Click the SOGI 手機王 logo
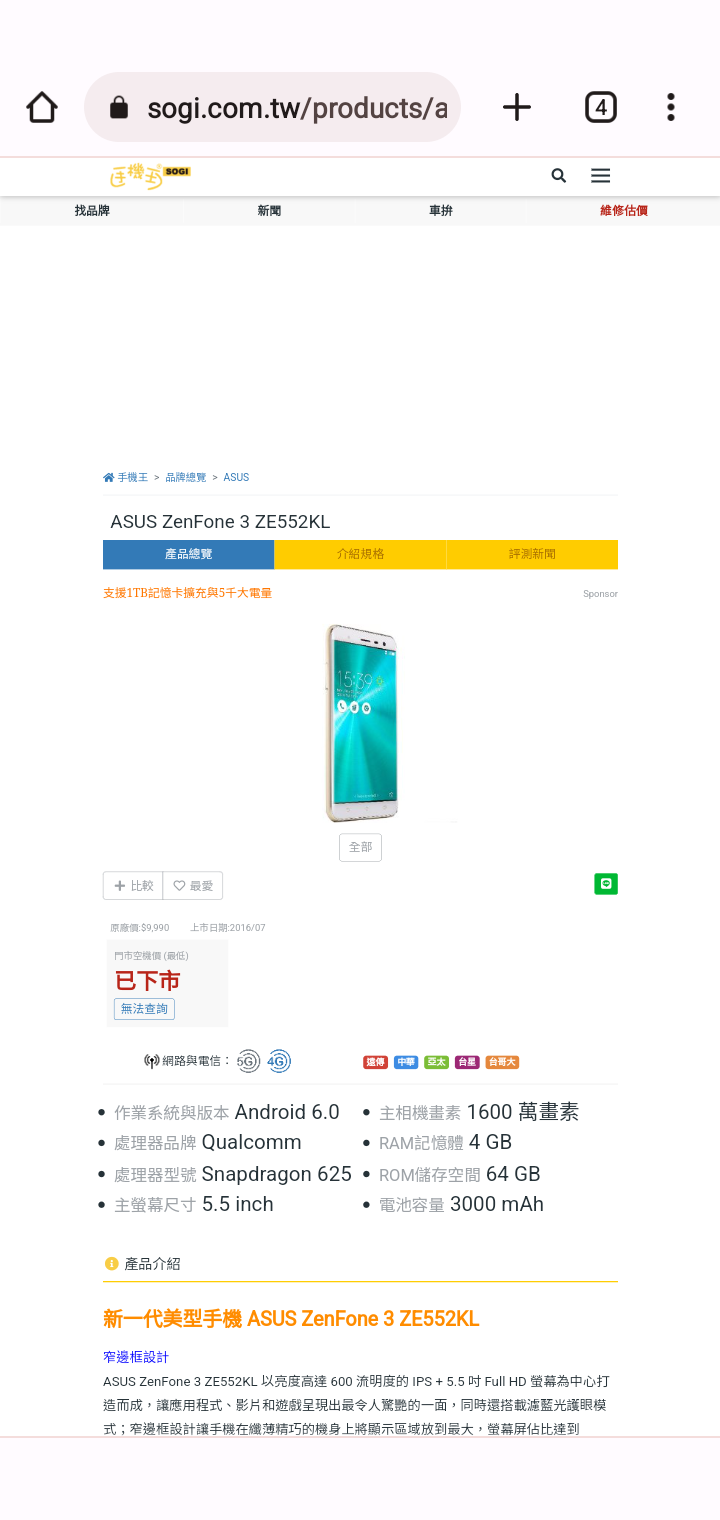The image size is (720, 1520). (x=149, y=177)
